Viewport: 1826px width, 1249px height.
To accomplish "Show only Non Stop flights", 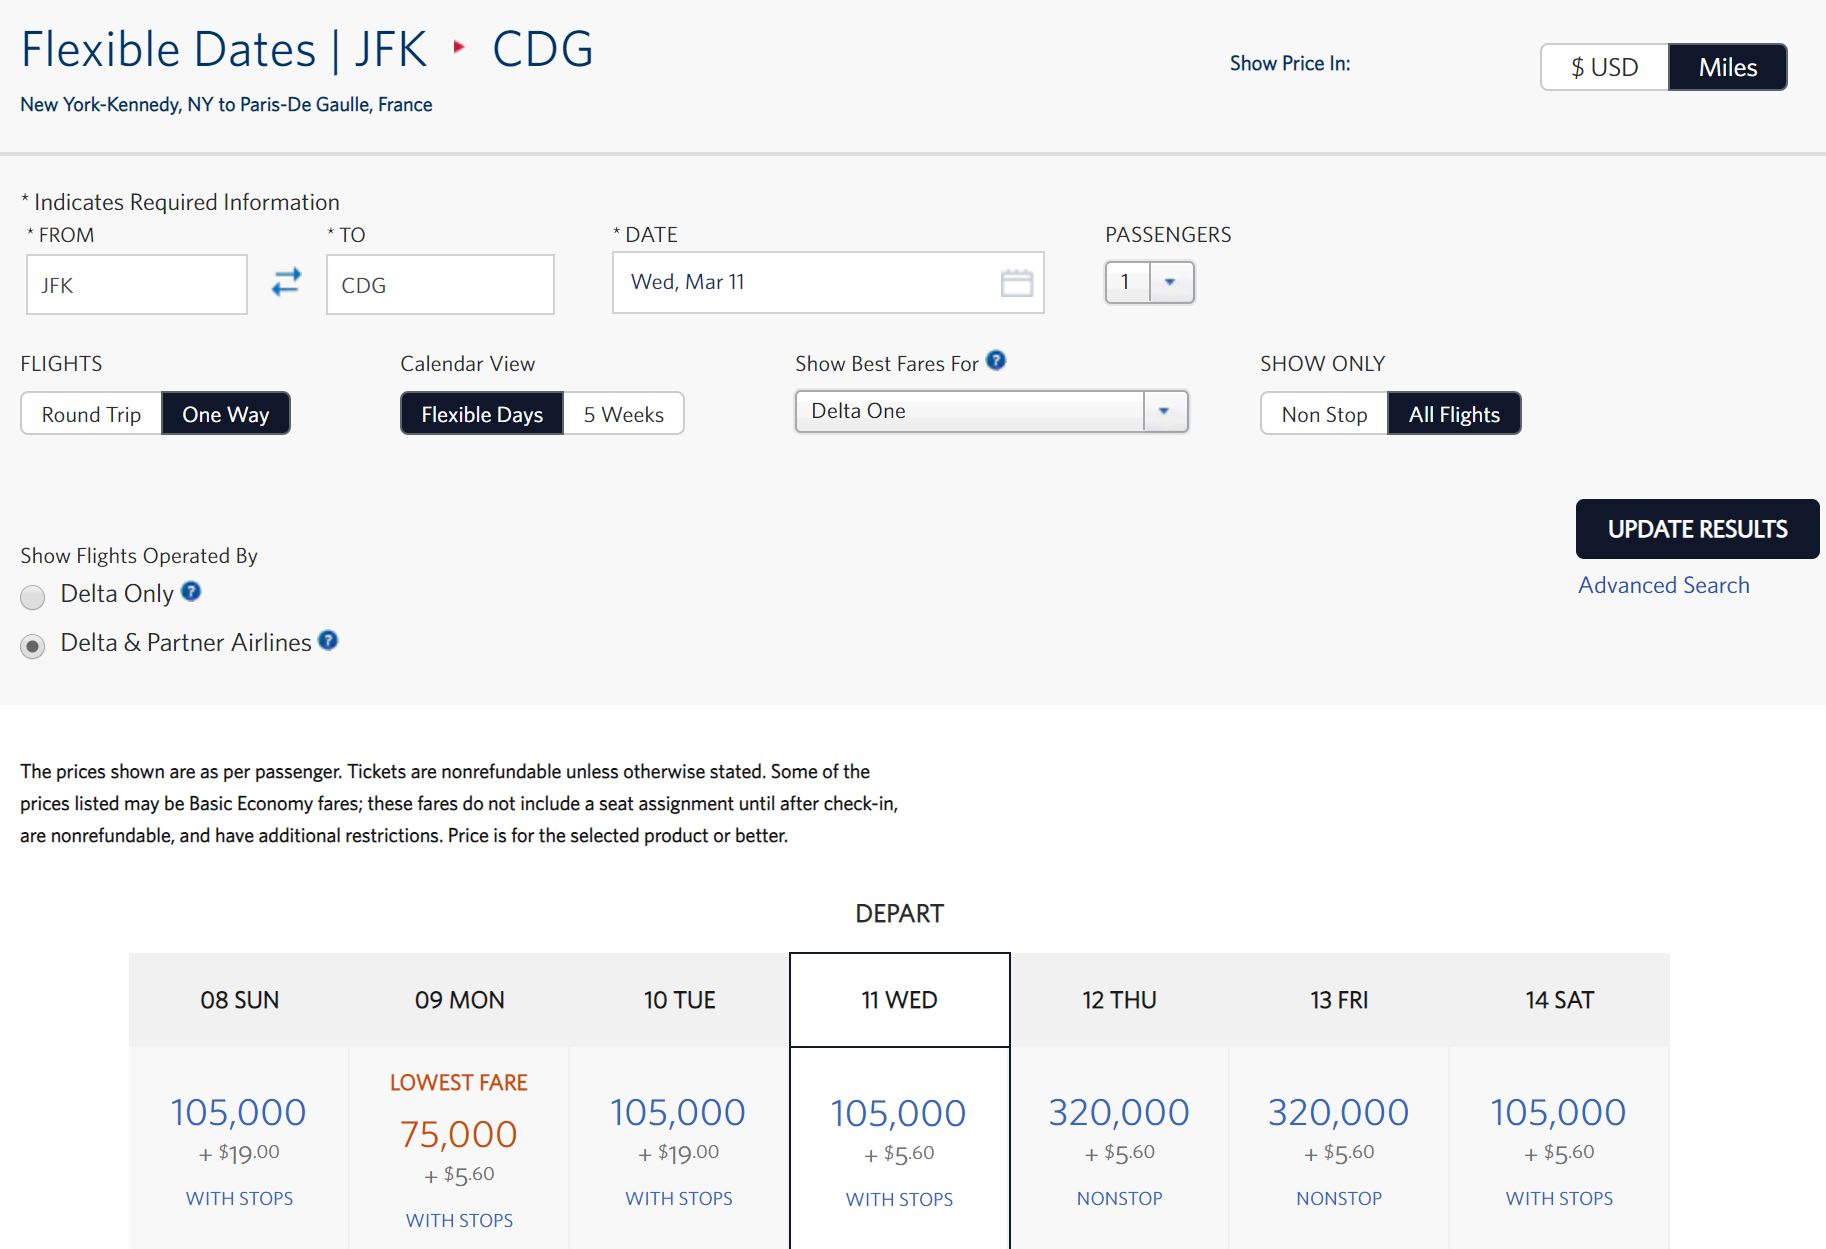I will click(x=1324, y=414).
